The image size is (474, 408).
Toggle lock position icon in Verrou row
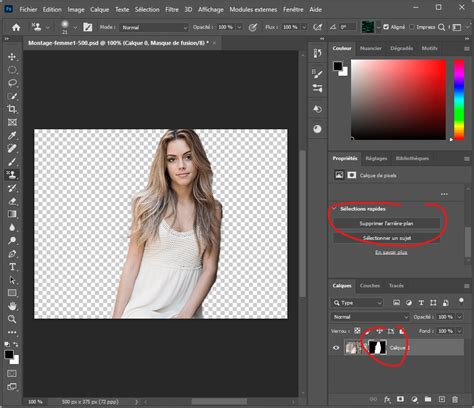tap(379, 331)
